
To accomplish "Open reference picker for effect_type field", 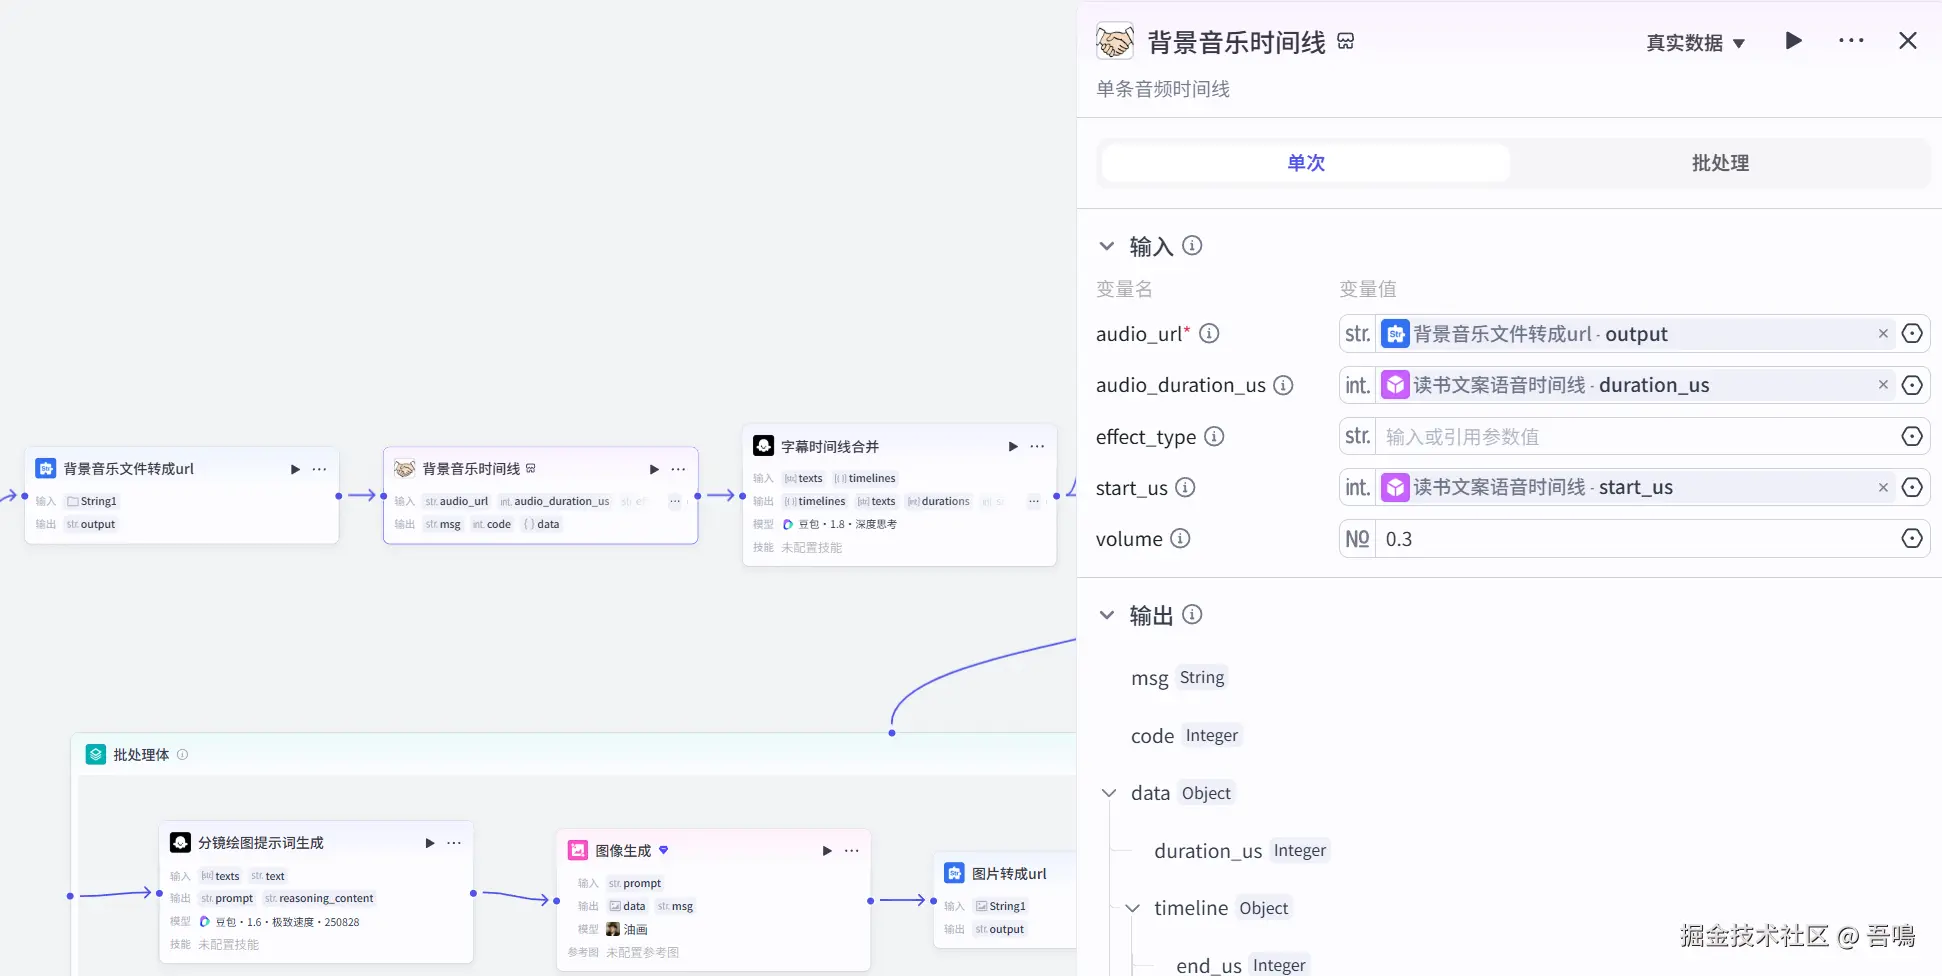I will coord(1912,437).
